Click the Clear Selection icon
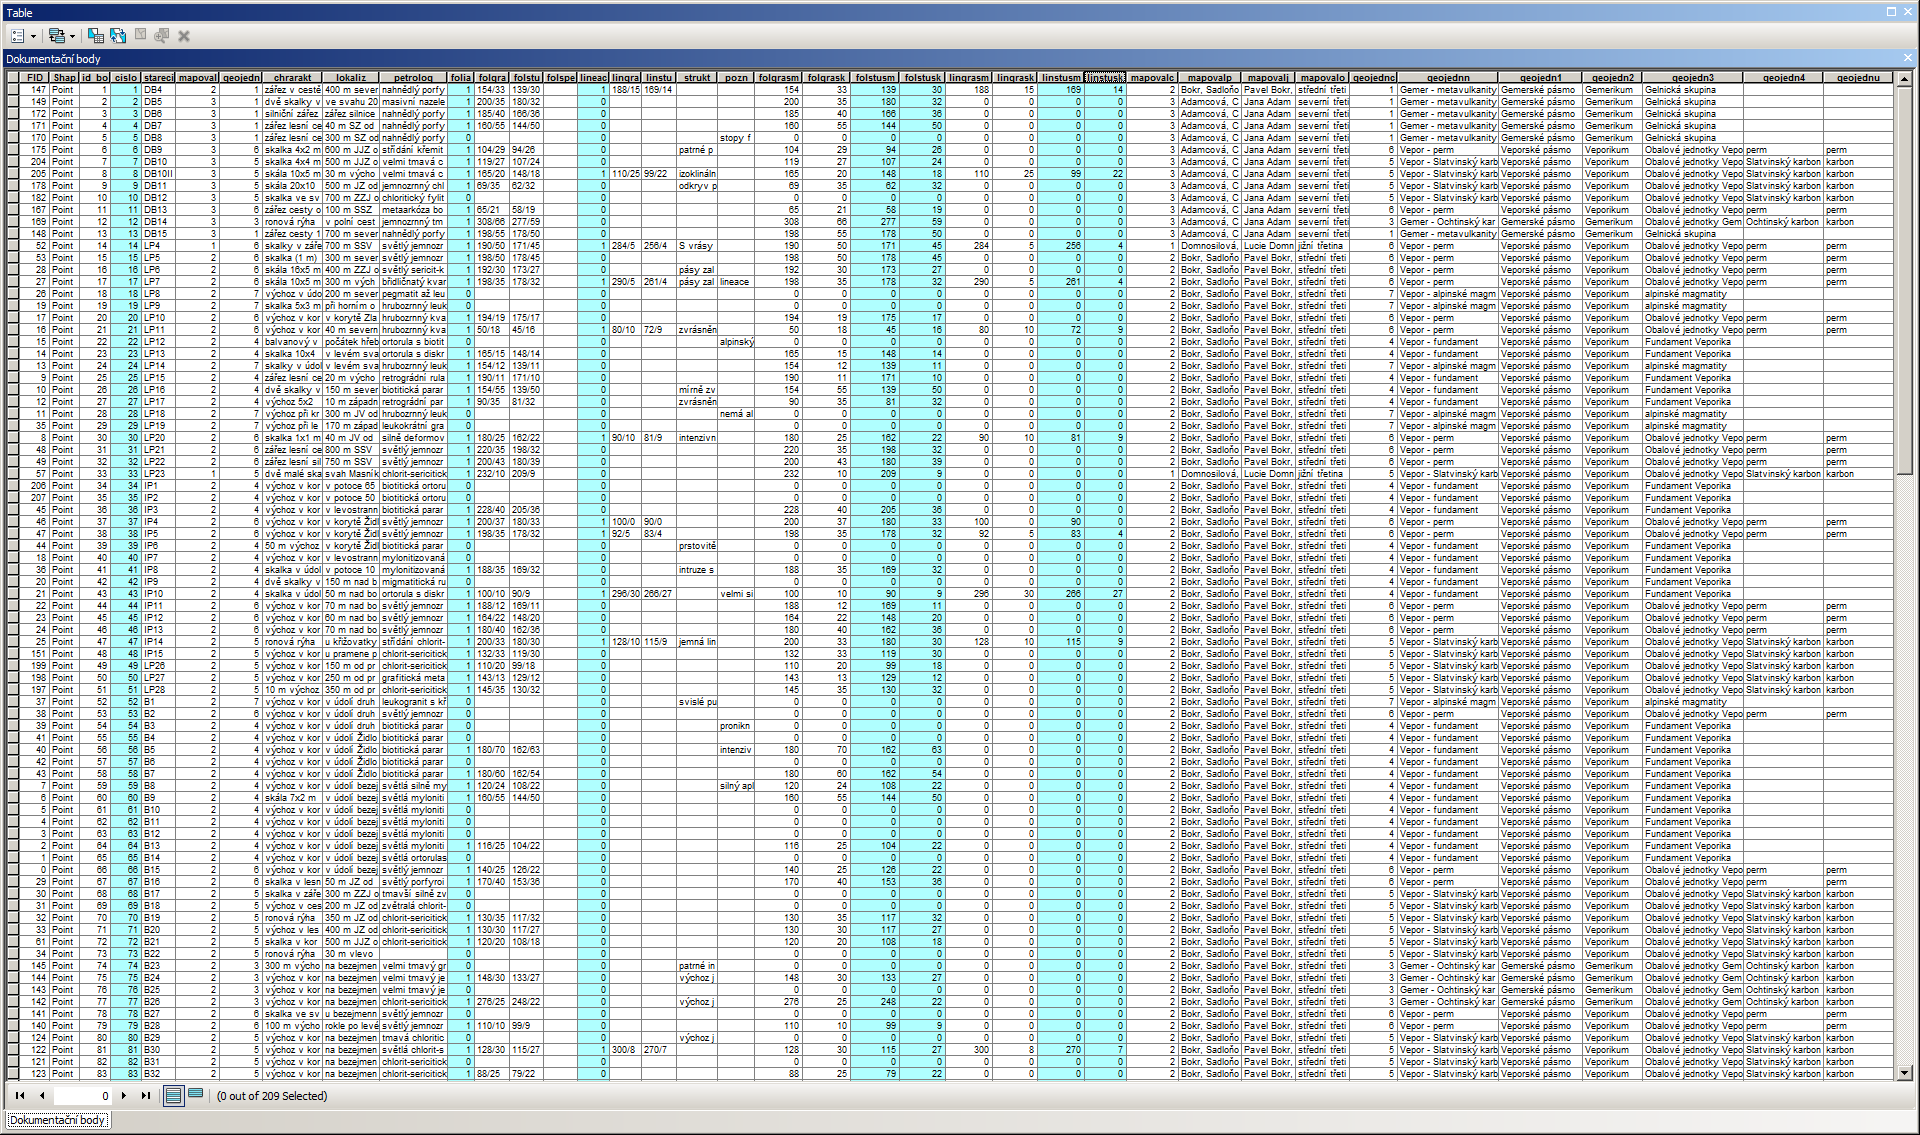The height and width of the screenshot is (1135, 1920). 140,36
